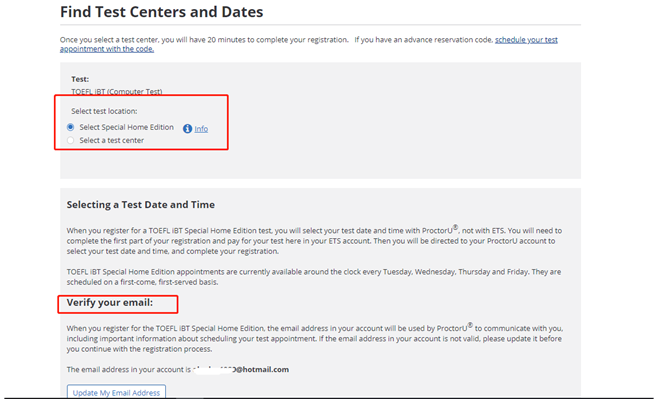Click the 'Select test location:' label
This screenshot has width=660, height=412.
click(x=104, y=111)
